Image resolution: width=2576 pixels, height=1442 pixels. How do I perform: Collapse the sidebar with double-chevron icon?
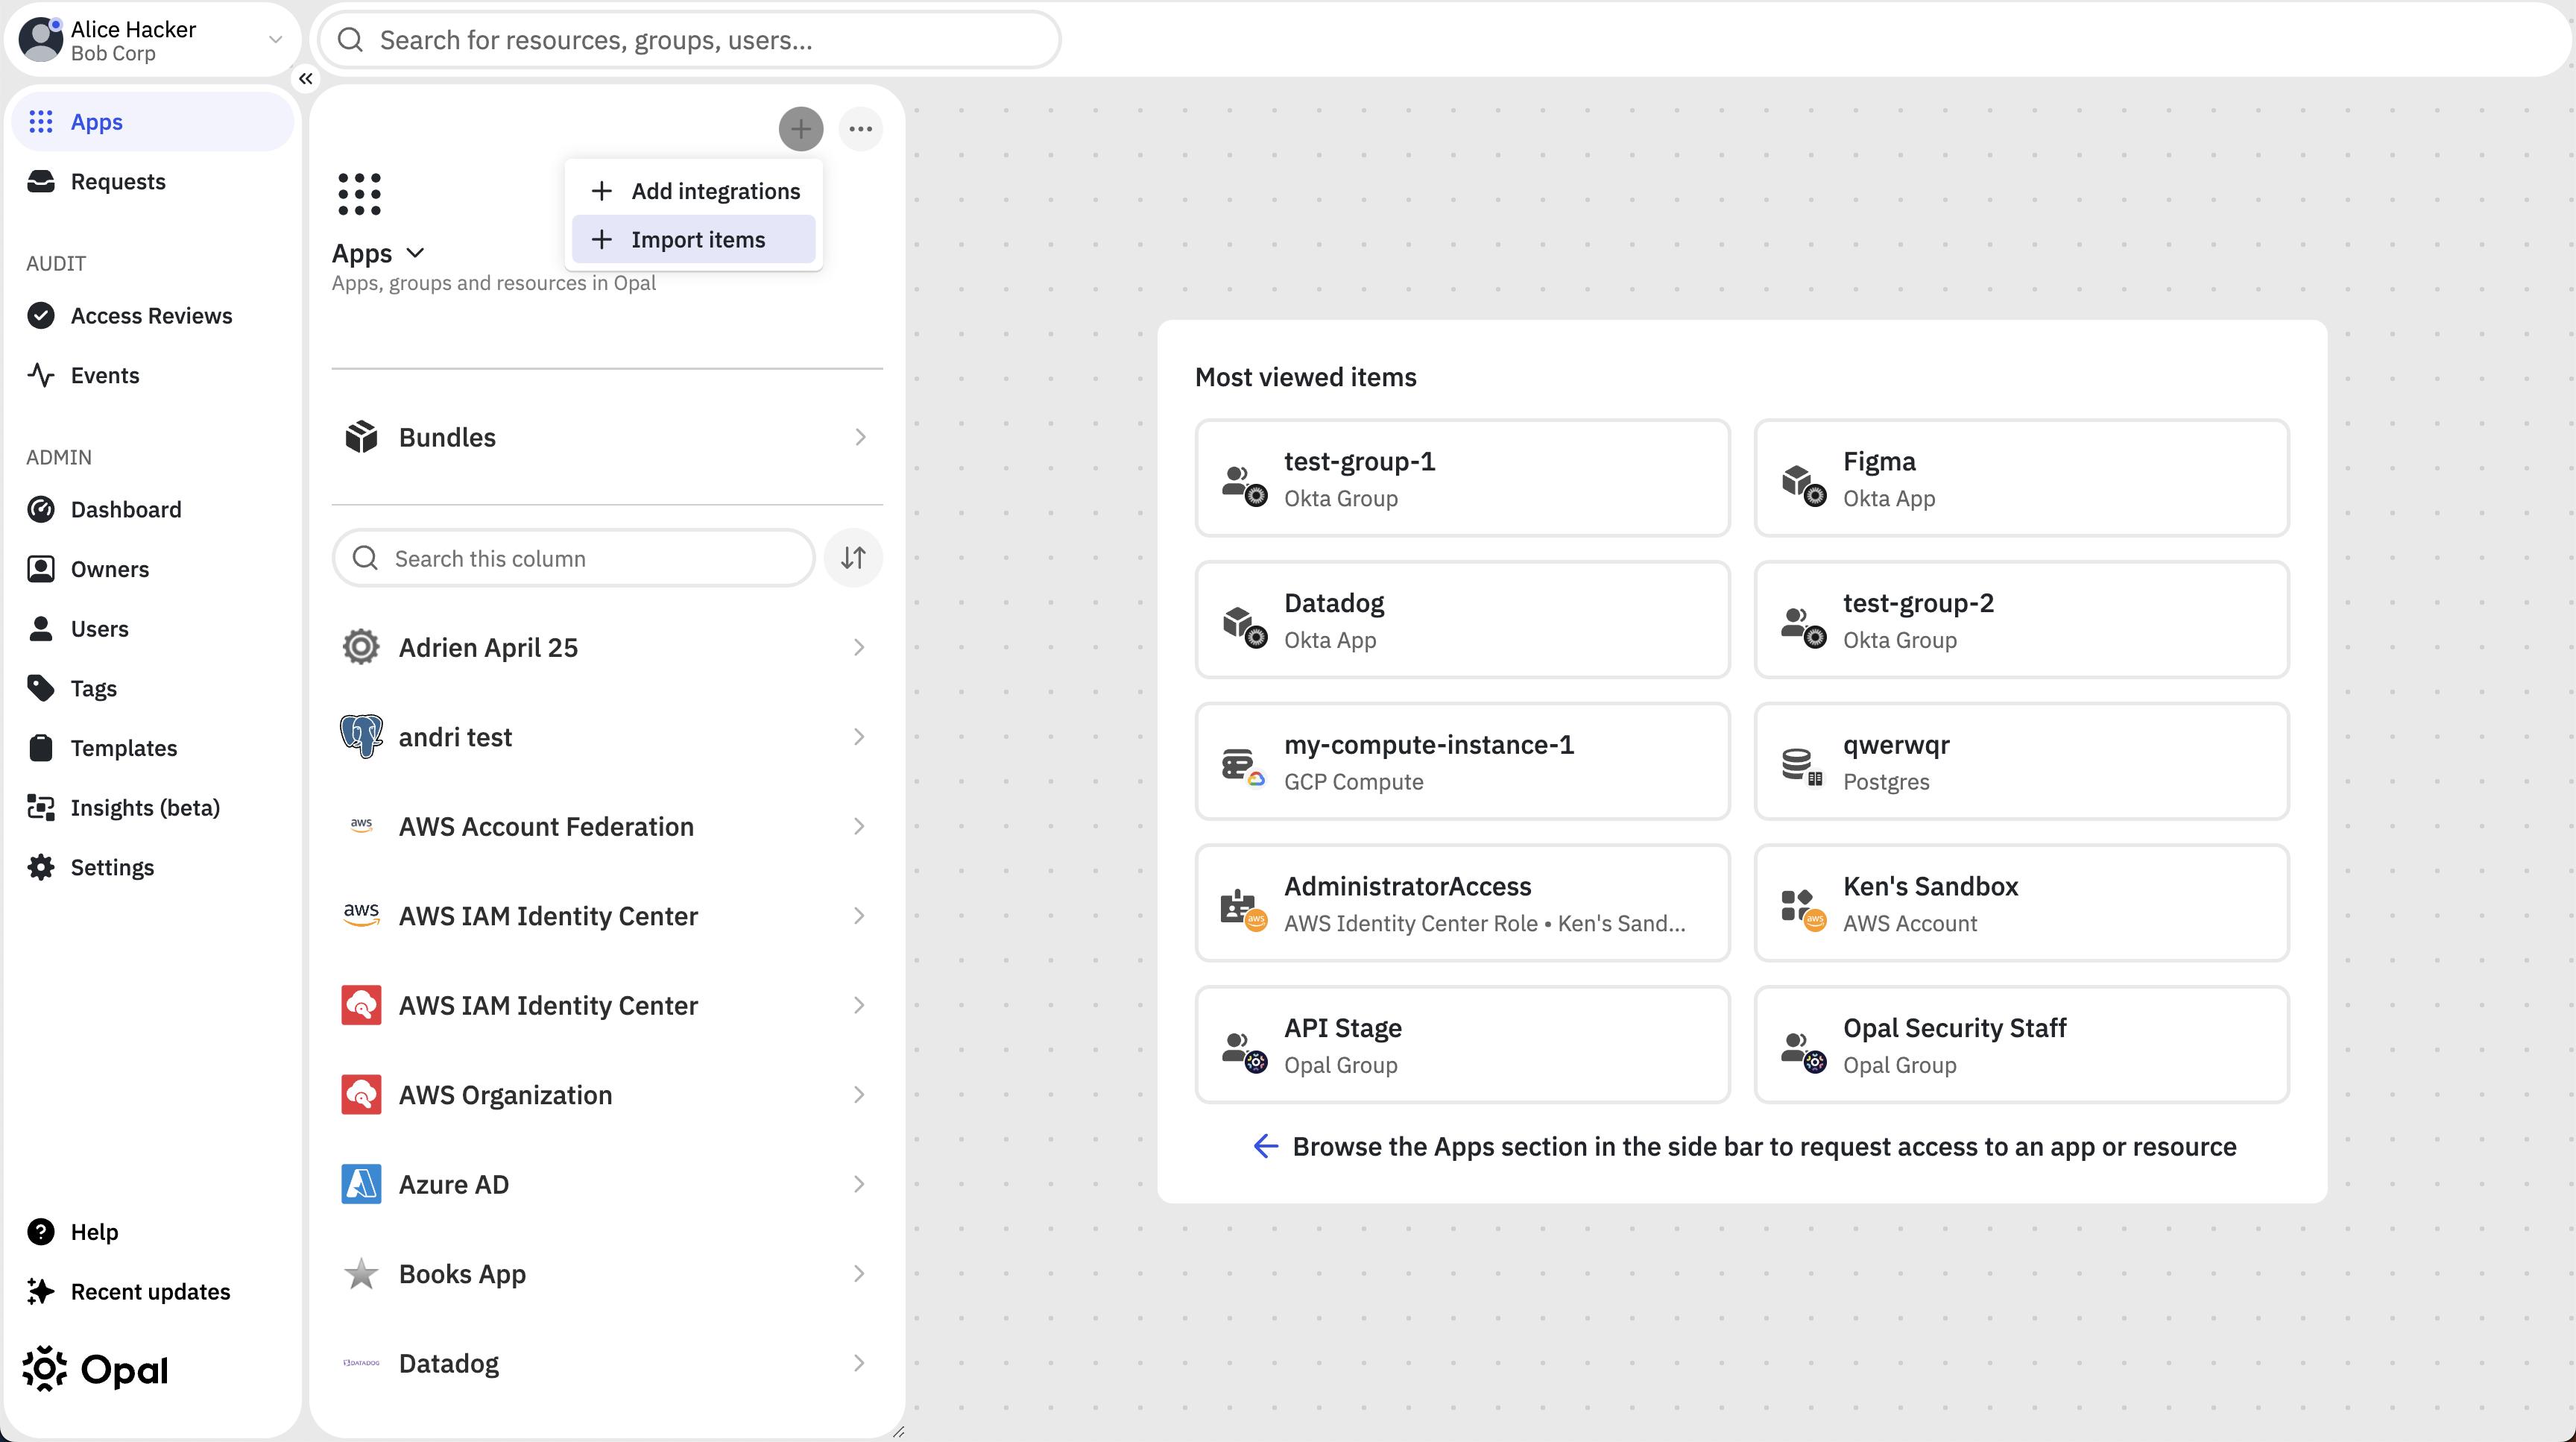click(x=306, y=78)
